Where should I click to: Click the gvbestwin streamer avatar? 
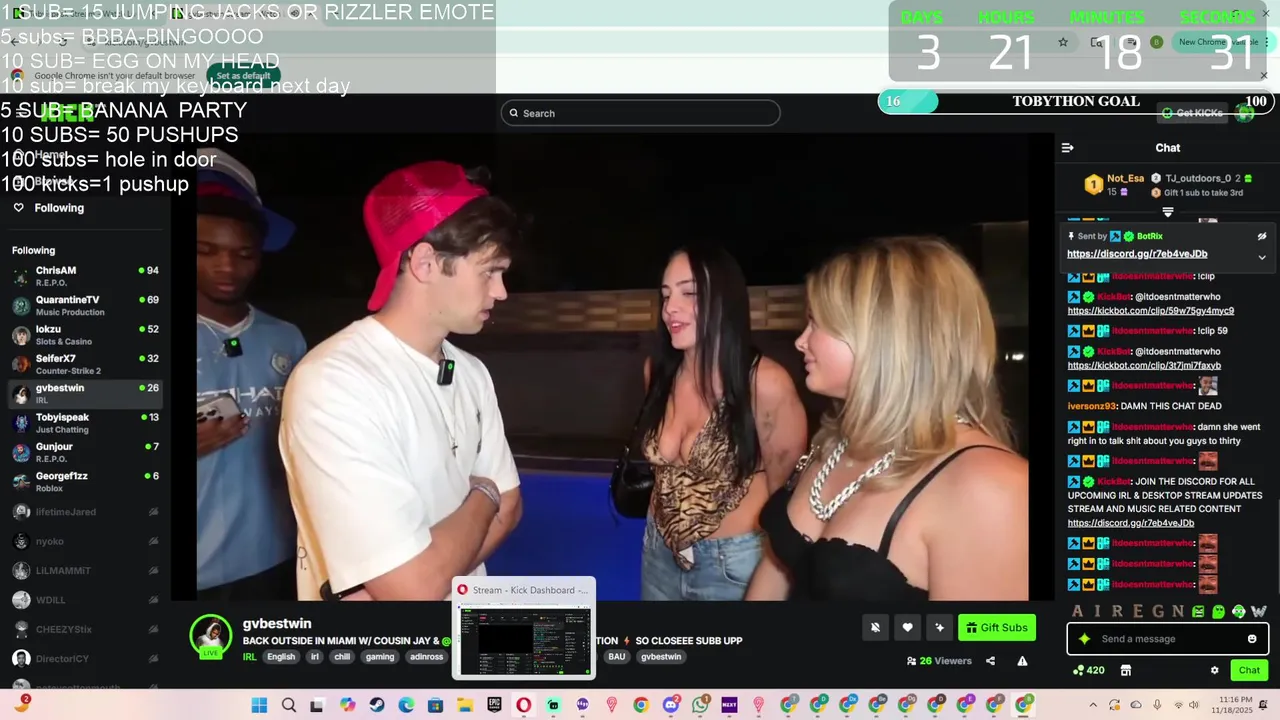click(211, 636)
